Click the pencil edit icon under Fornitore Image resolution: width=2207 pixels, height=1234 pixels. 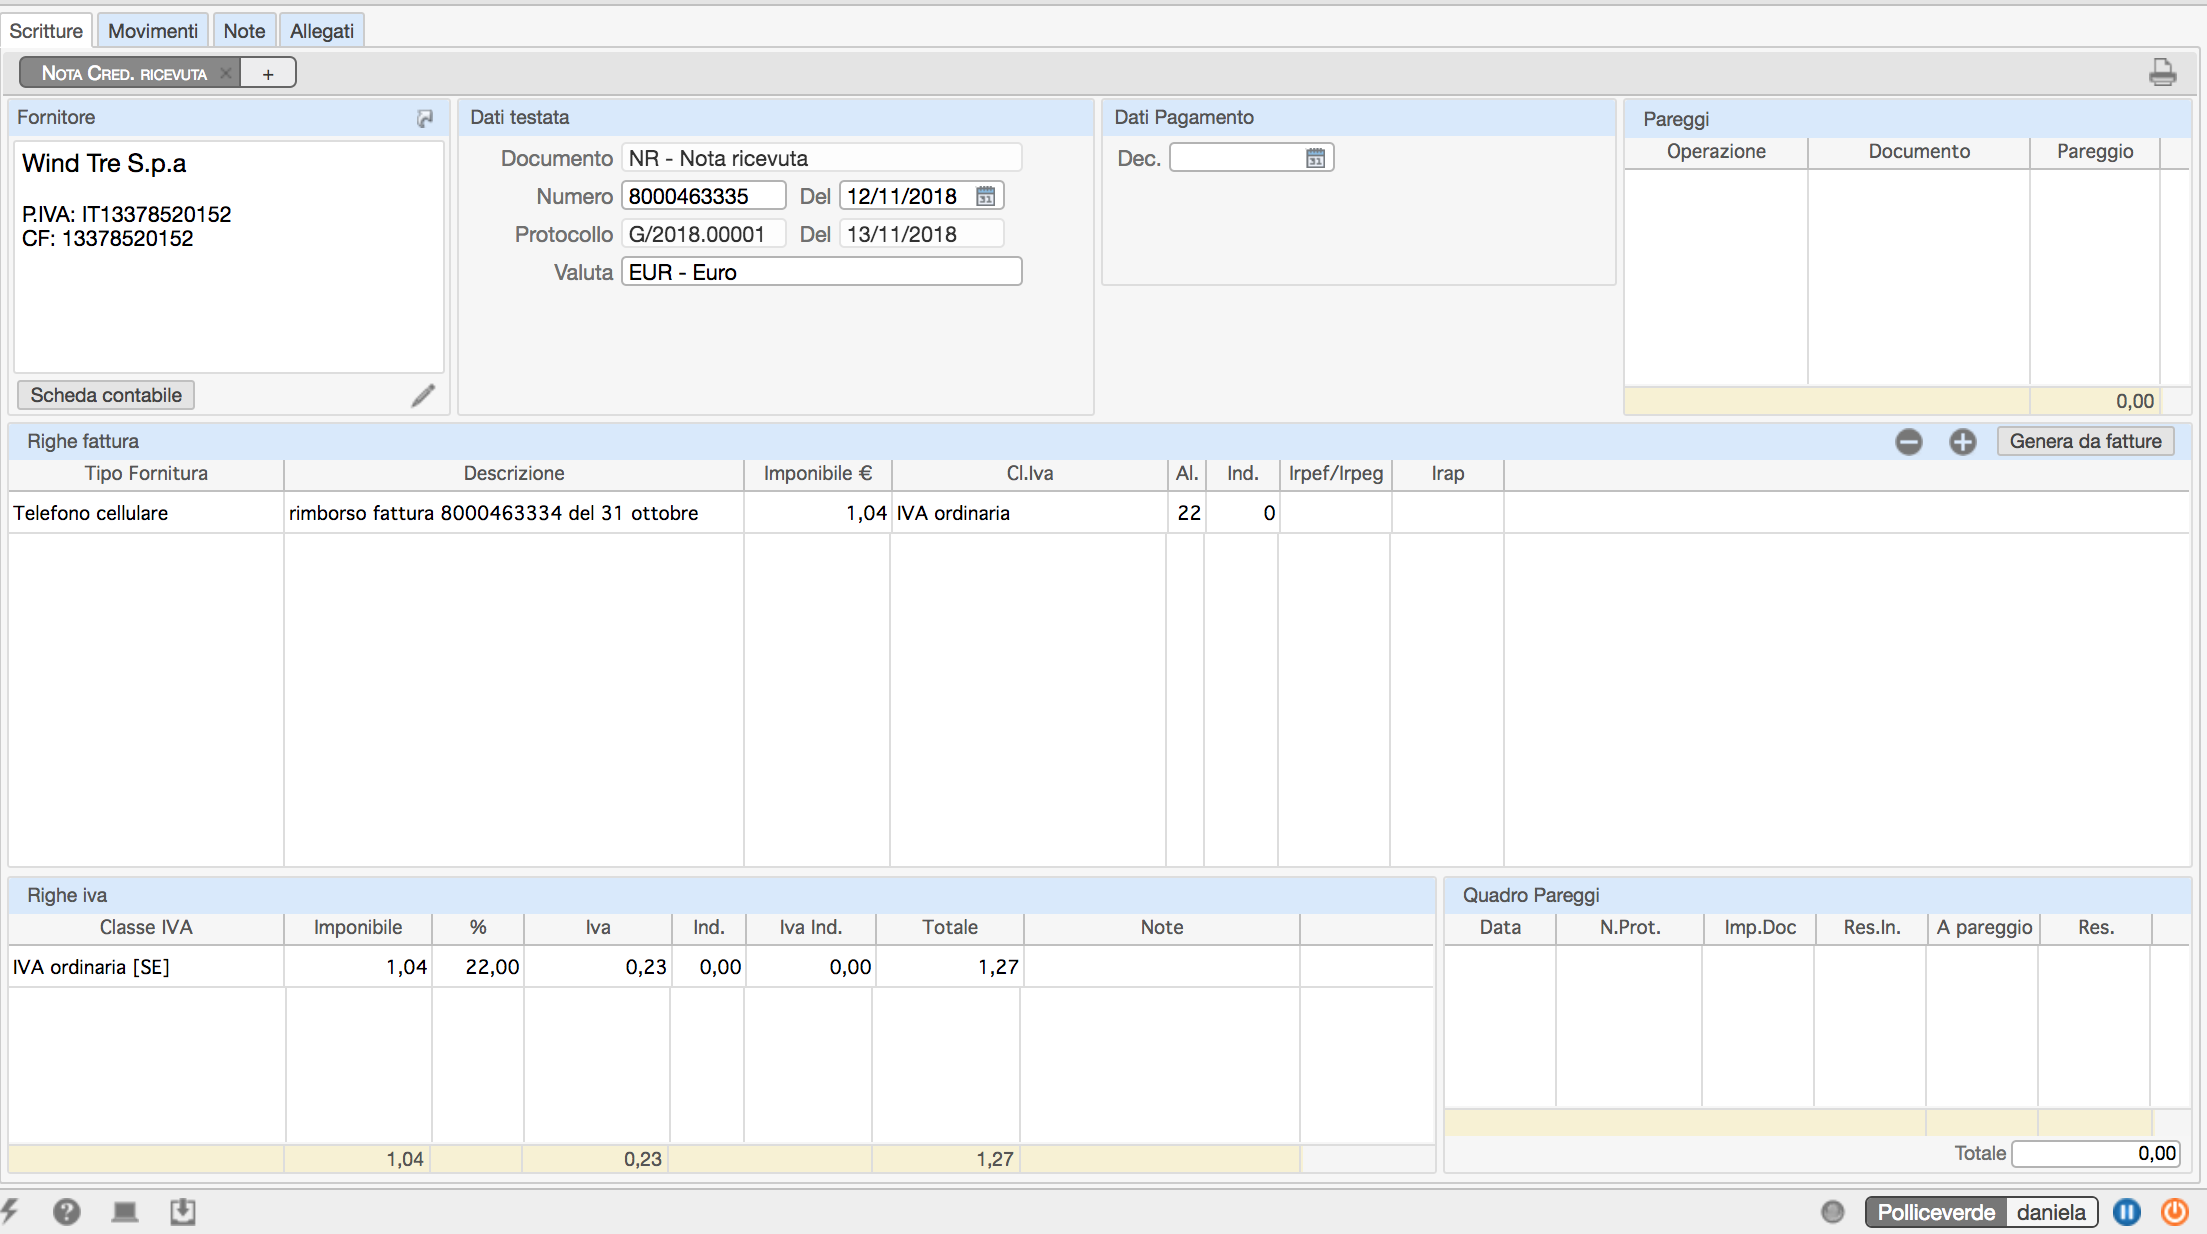point(423,395)
